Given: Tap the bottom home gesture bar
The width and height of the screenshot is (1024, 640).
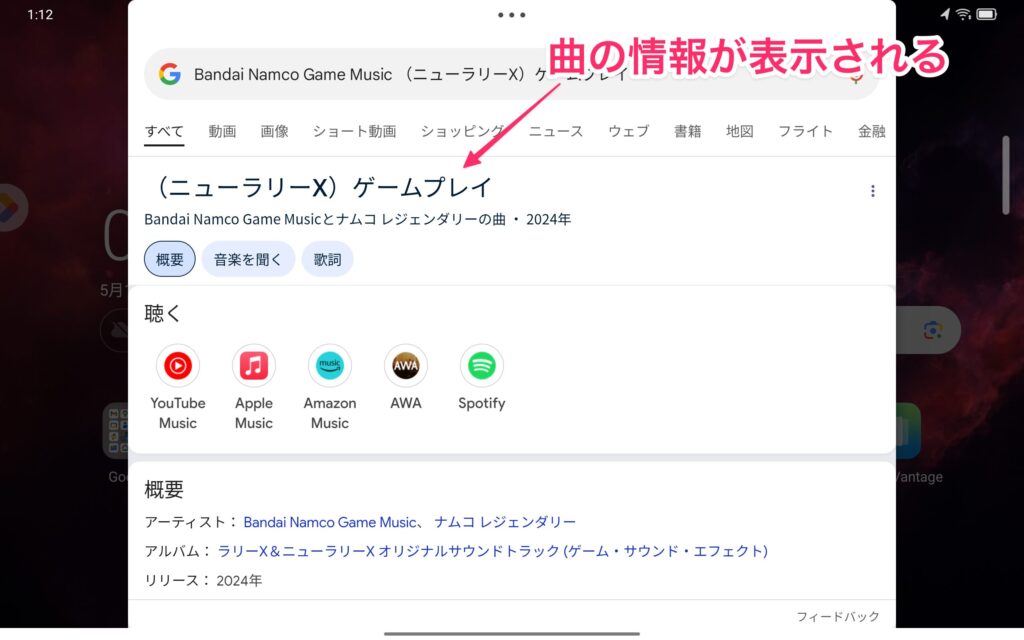Looking at the screenshot, I should 511,633.
